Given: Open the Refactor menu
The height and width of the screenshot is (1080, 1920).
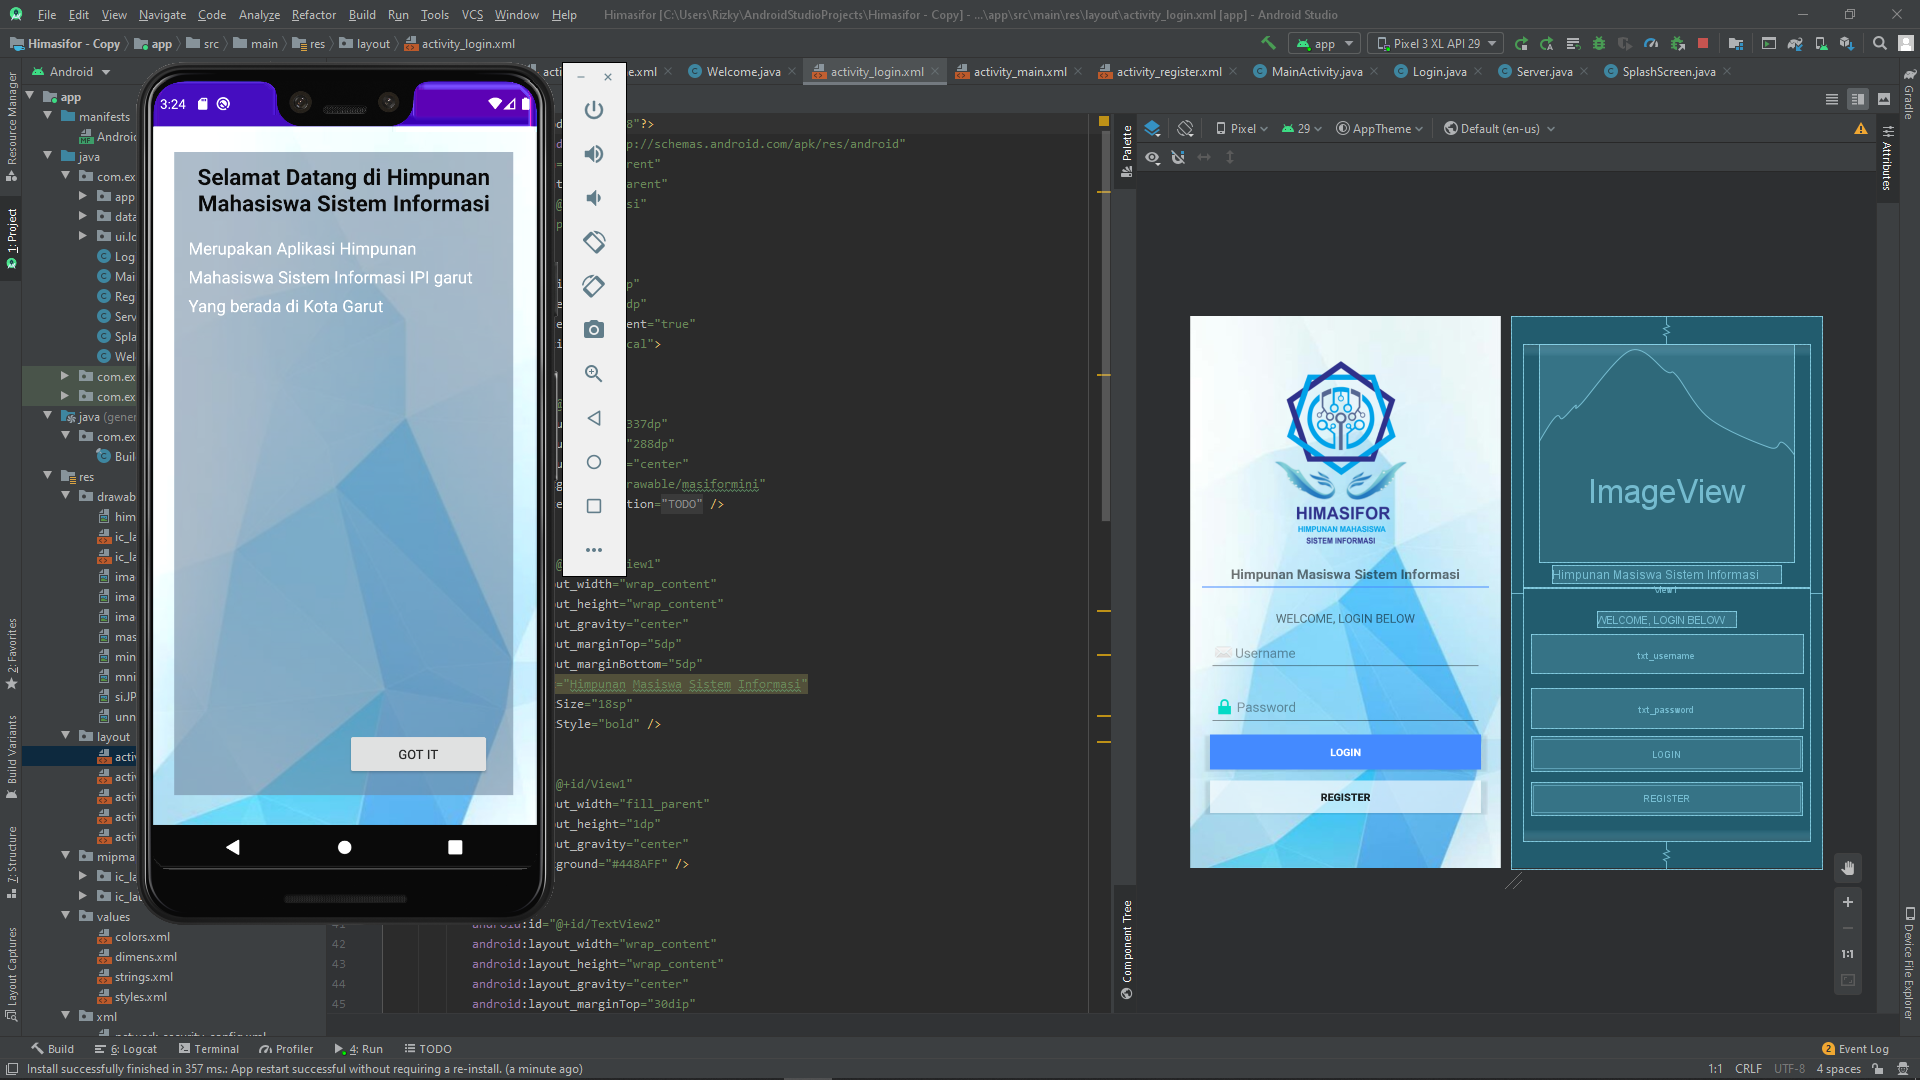Looking at the screenshot, I should (x=313, y=15).
